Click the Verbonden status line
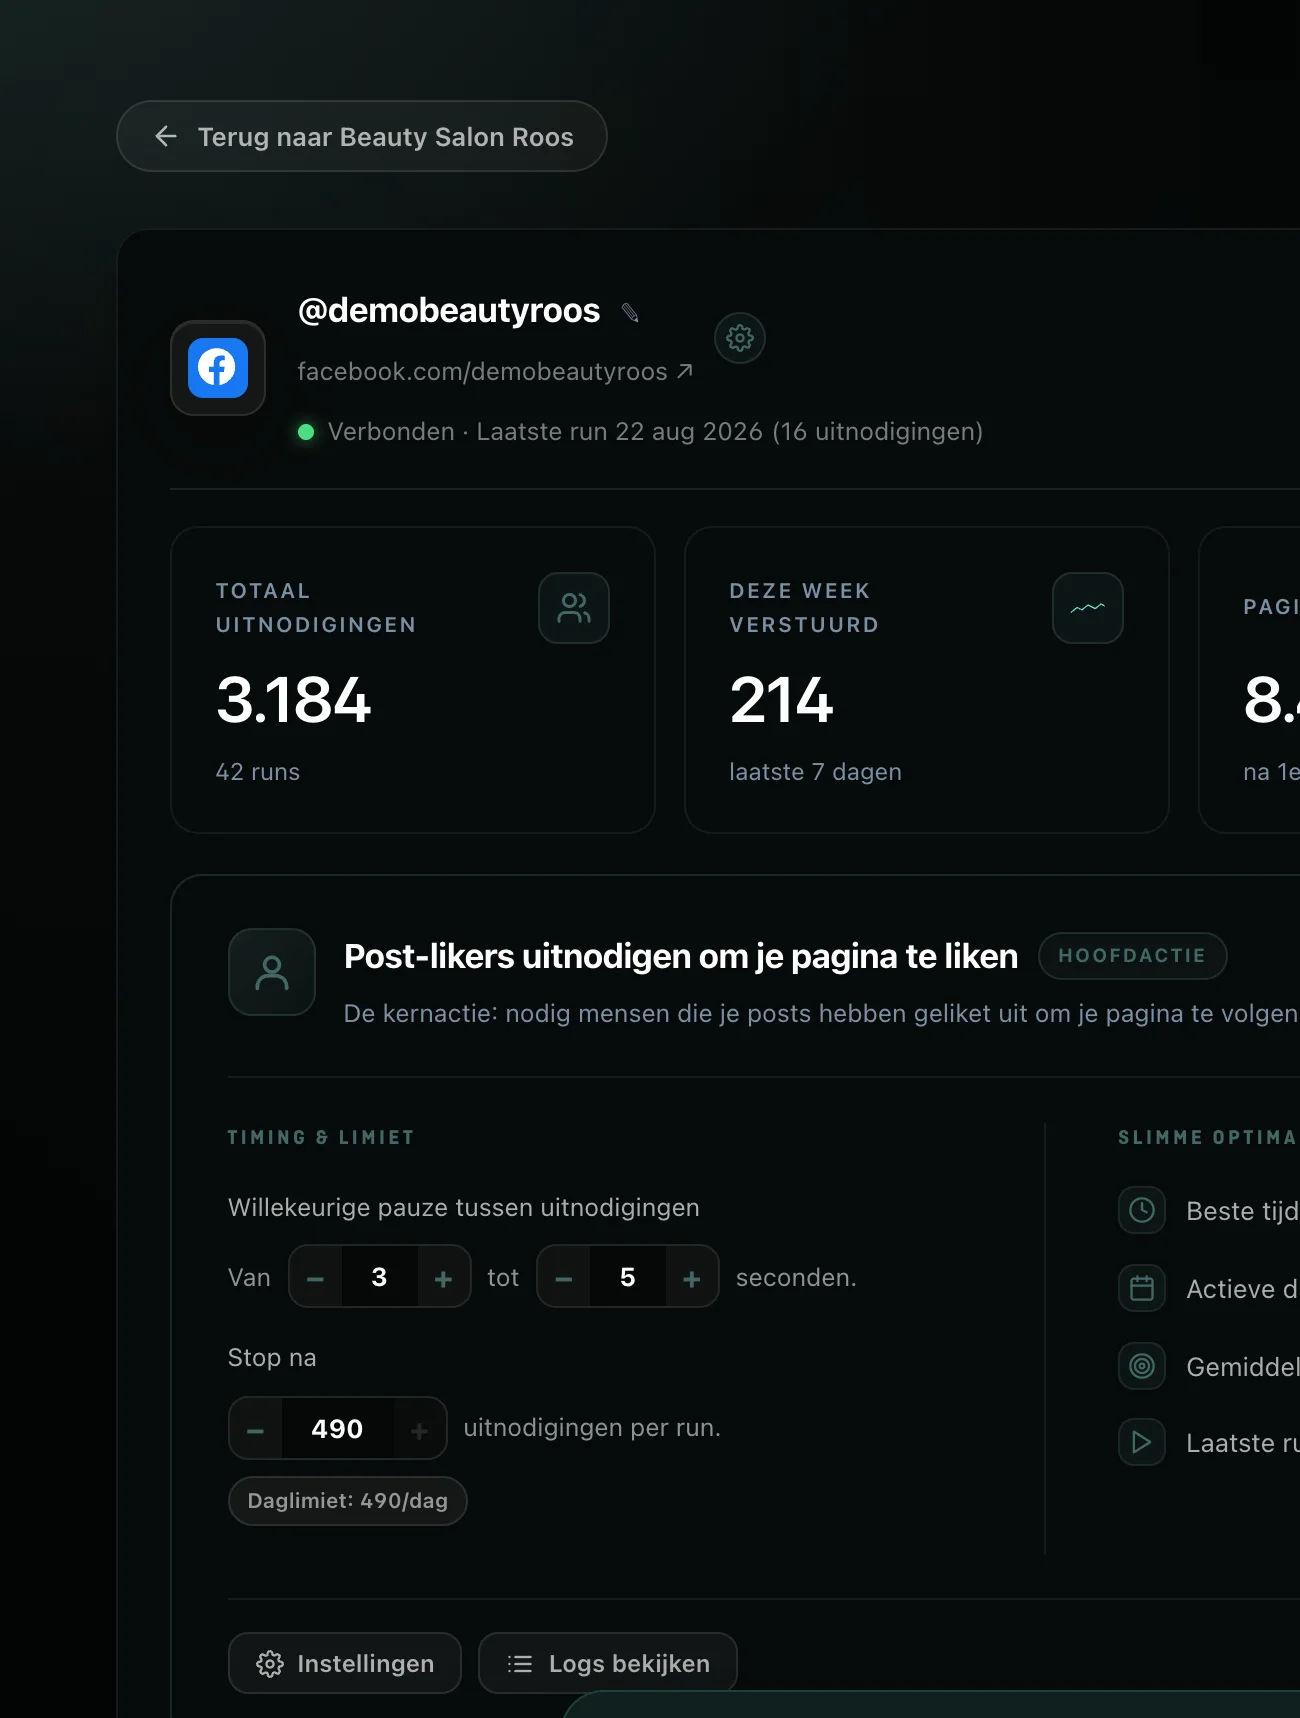This screenshot has height=1718, width=1300. pos(640,432)
